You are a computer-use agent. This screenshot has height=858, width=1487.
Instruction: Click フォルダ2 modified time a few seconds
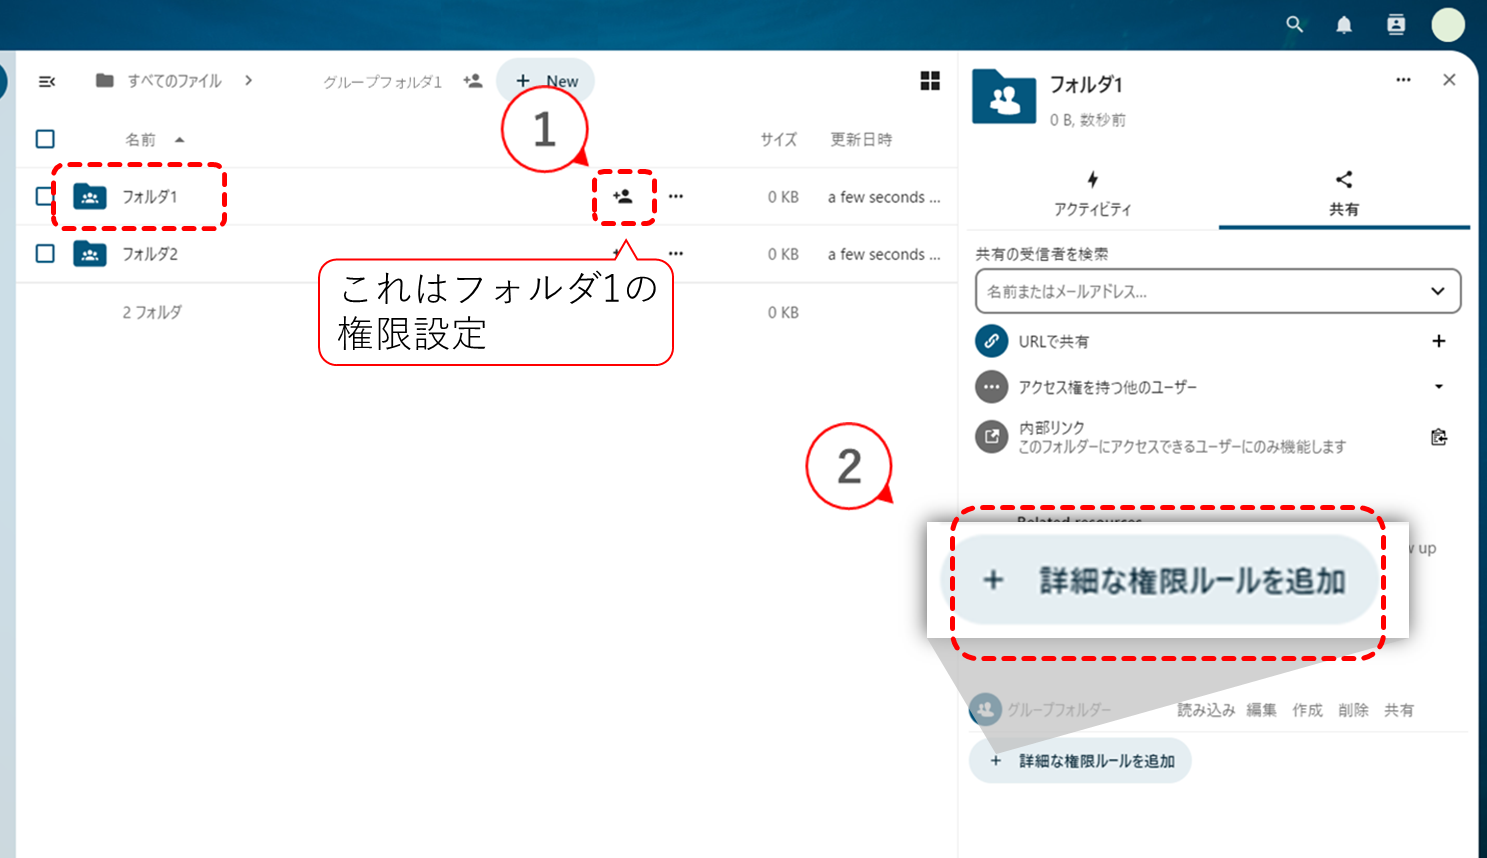click(x=884, y=254)
